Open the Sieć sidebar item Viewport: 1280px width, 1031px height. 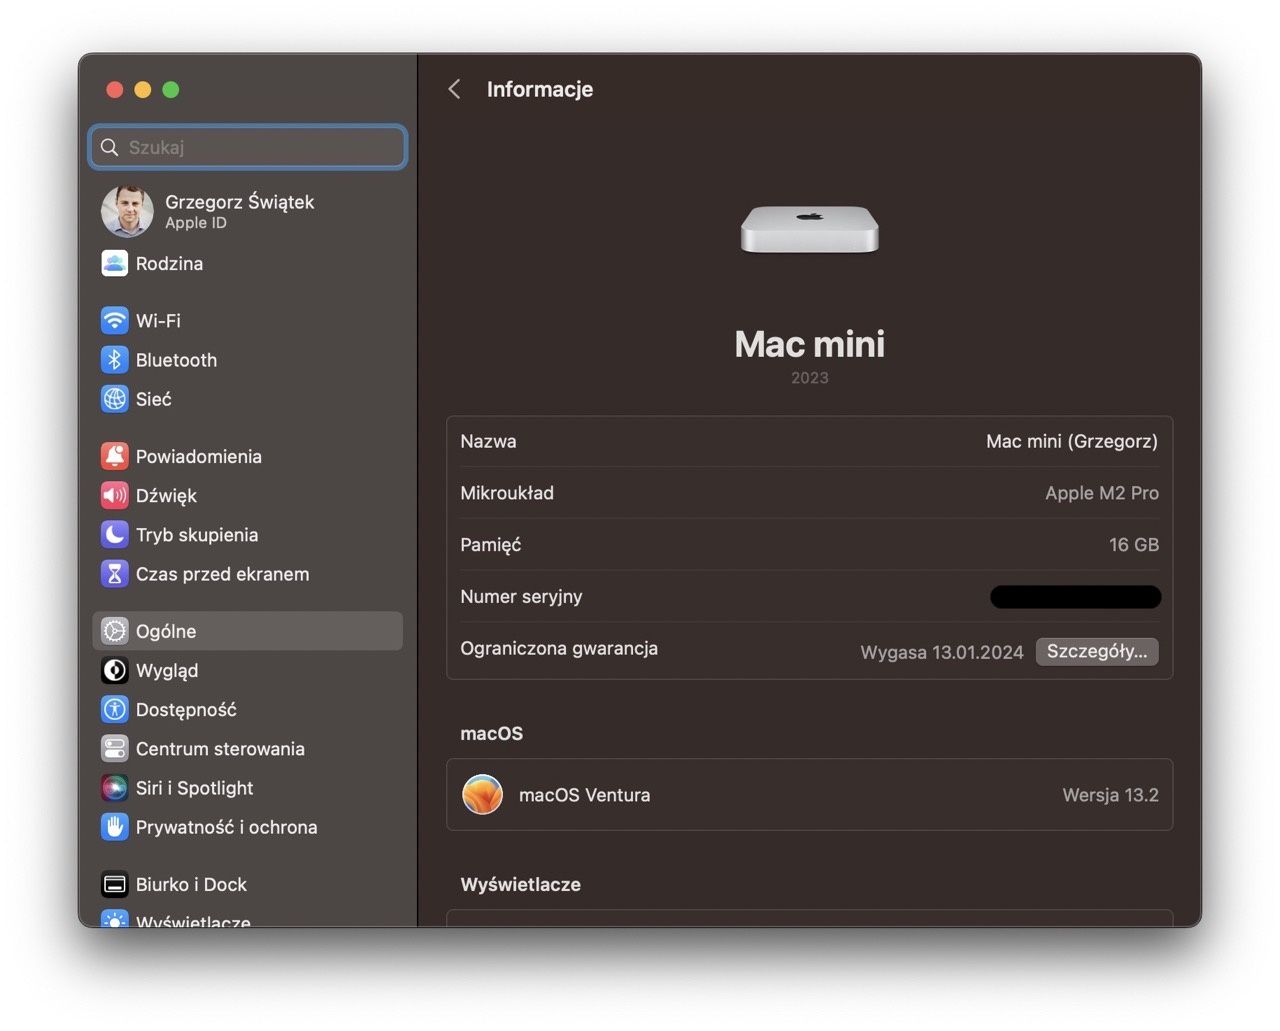tap(154, 399)
